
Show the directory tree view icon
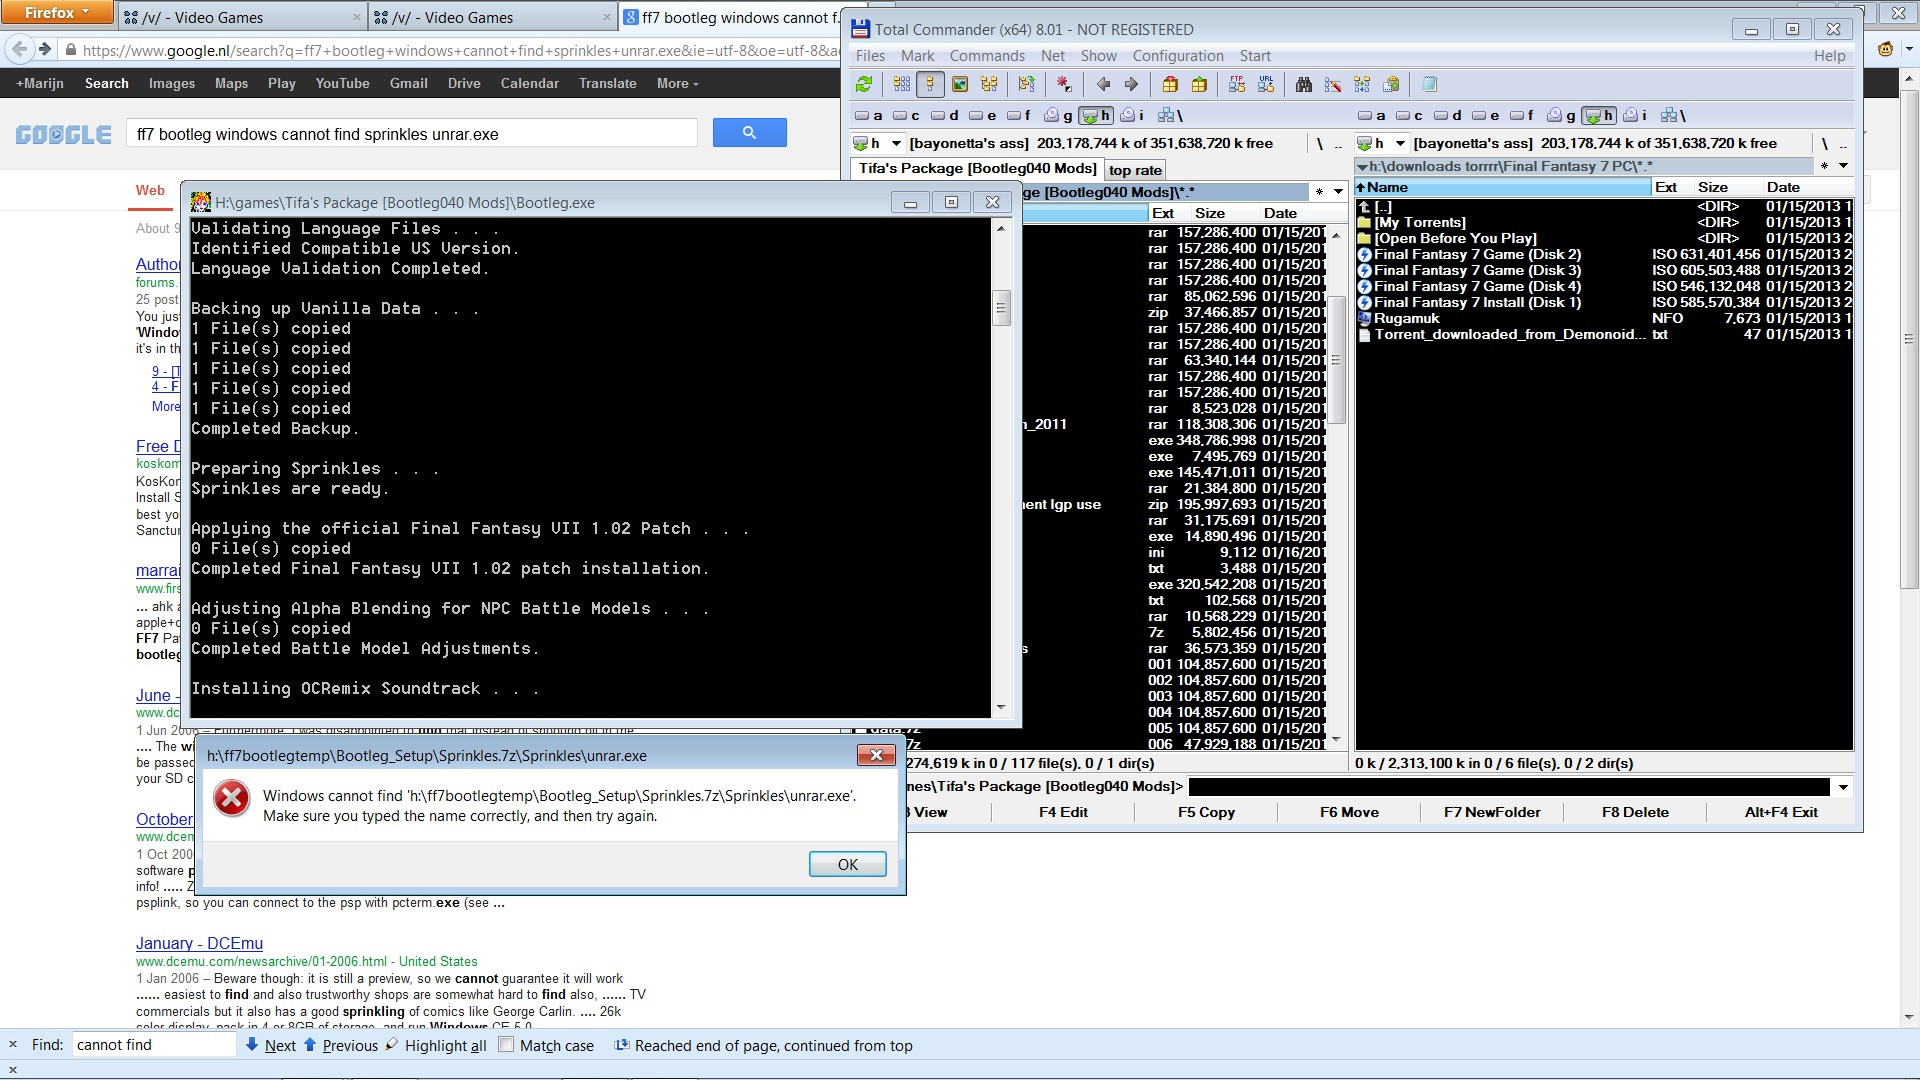click(989, 85)
